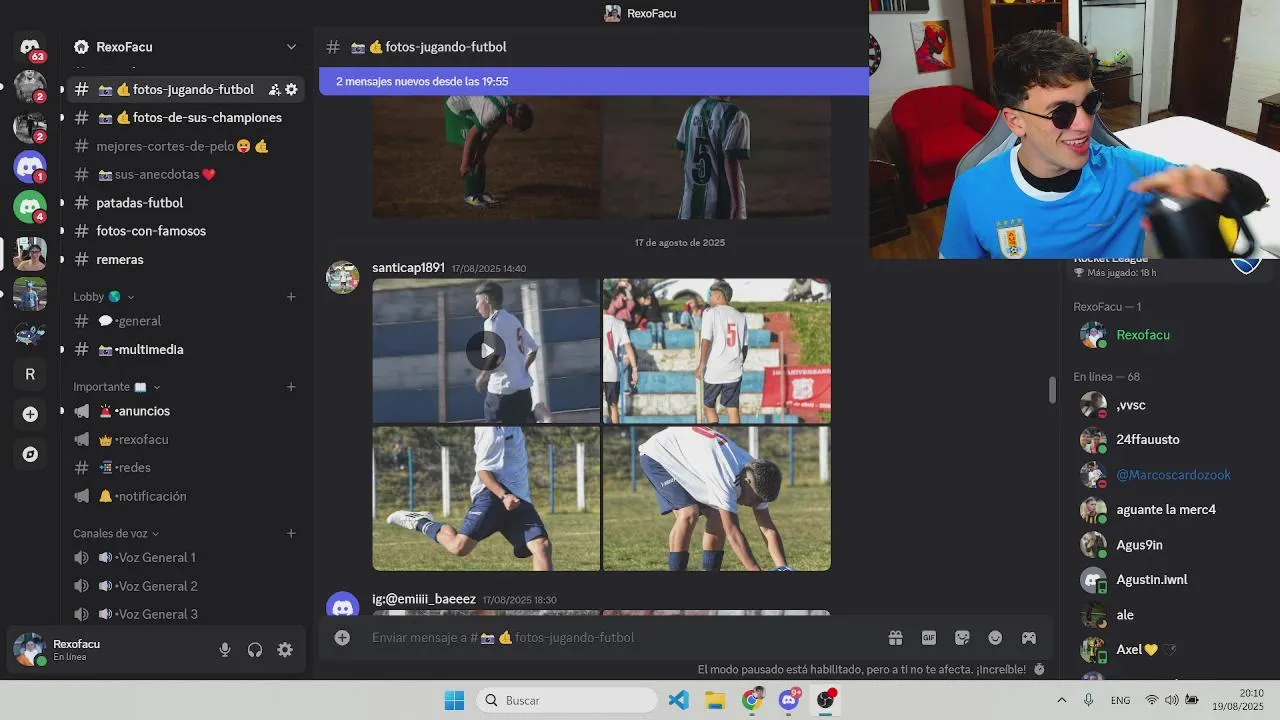The image size is (1280, 720).
Task: Open the sus-anecdotas channel
Action: (186, 174)
